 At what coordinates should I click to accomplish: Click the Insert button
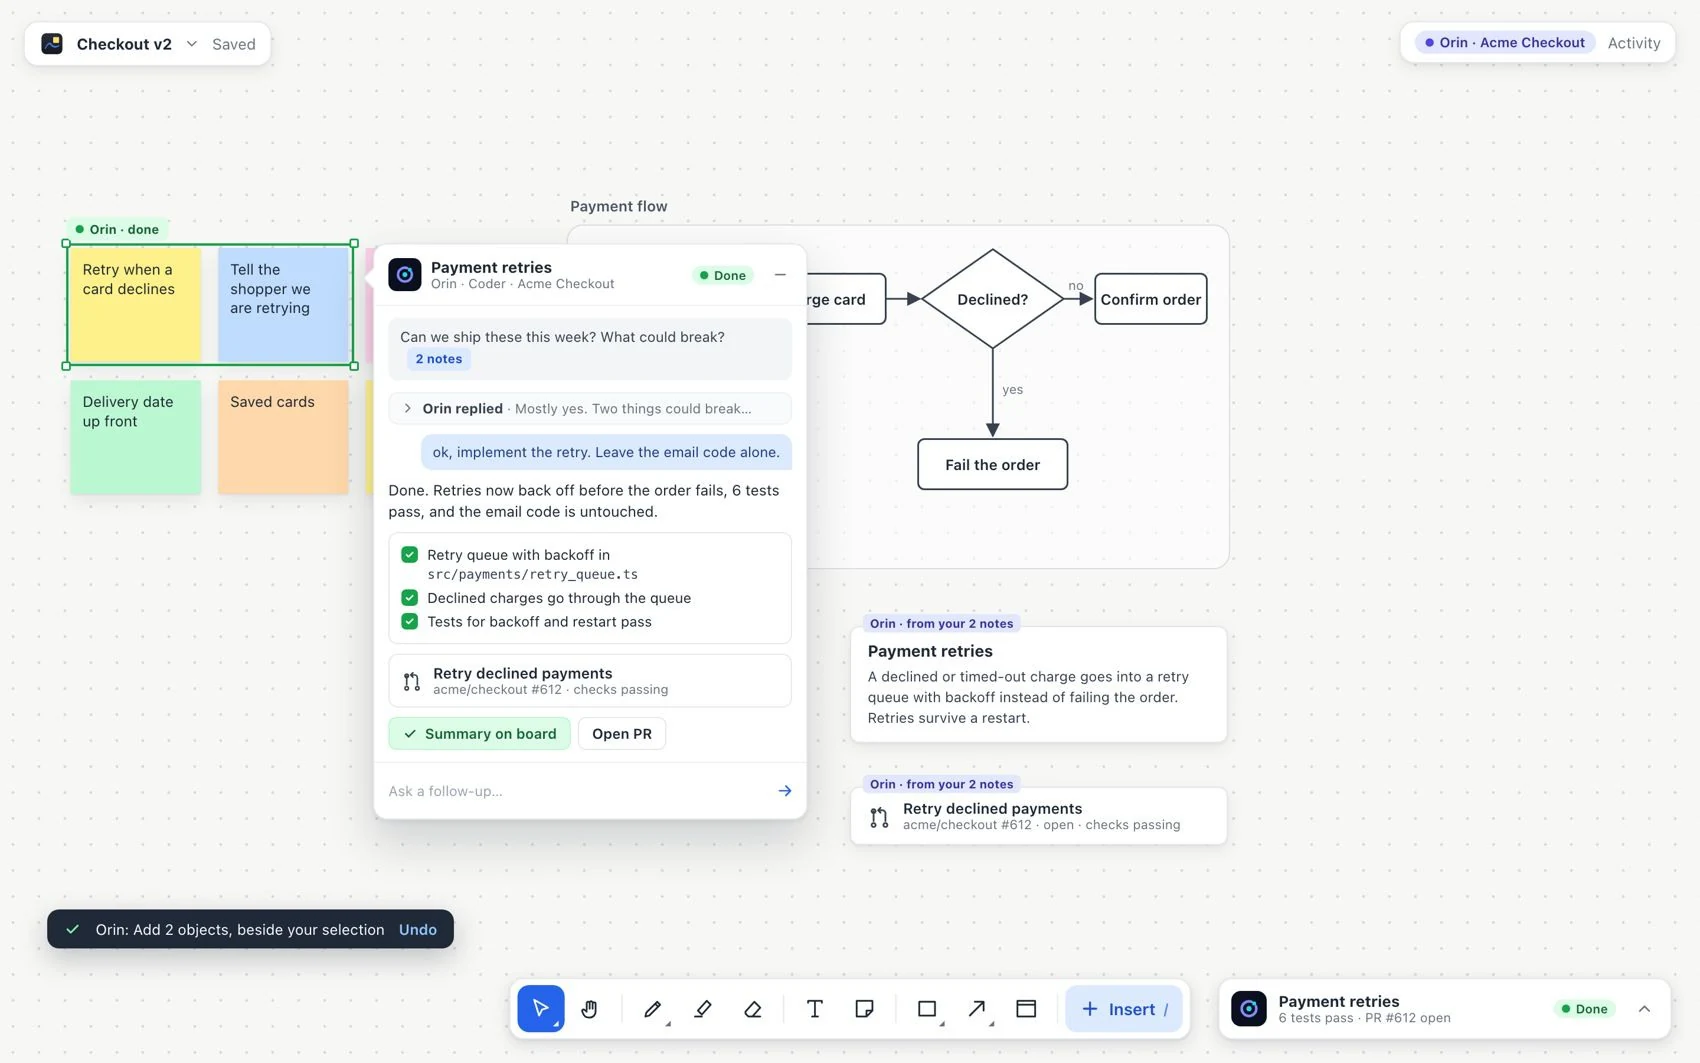point(1124,1009)
